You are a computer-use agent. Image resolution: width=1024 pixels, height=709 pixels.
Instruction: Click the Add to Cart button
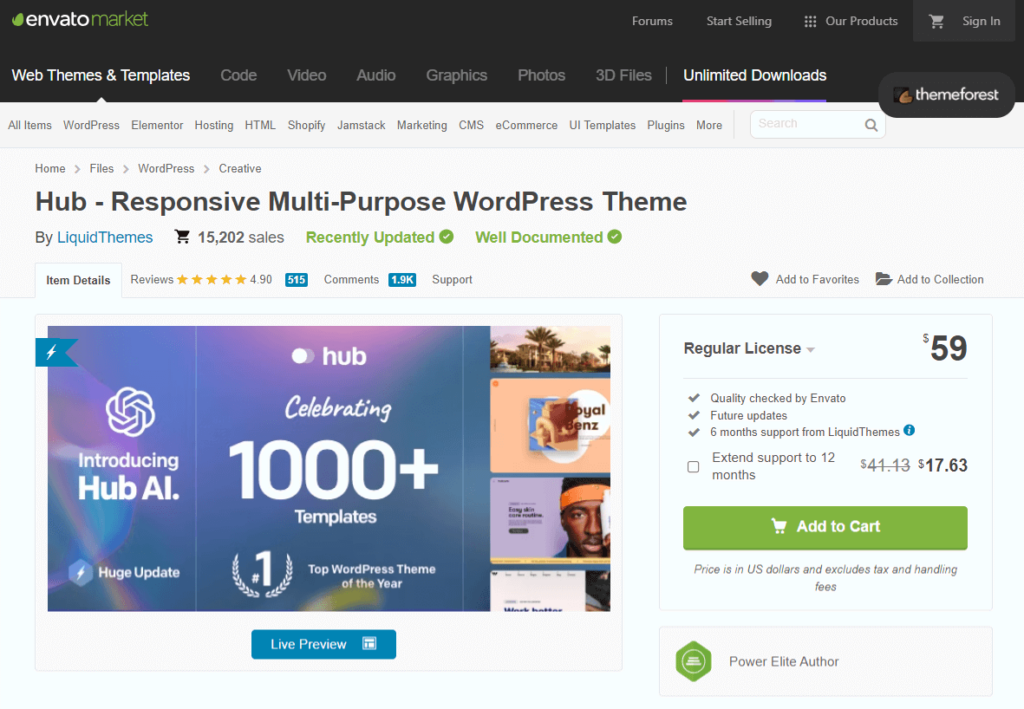(825, 528)
